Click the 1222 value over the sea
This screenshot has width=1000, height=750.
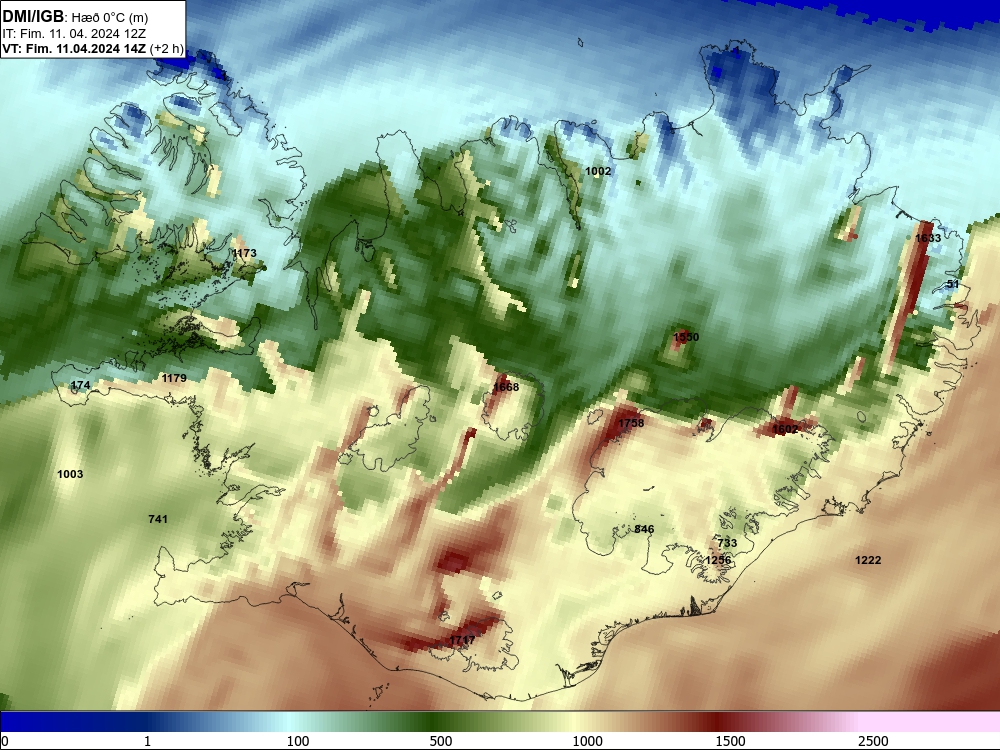[868, 560]
